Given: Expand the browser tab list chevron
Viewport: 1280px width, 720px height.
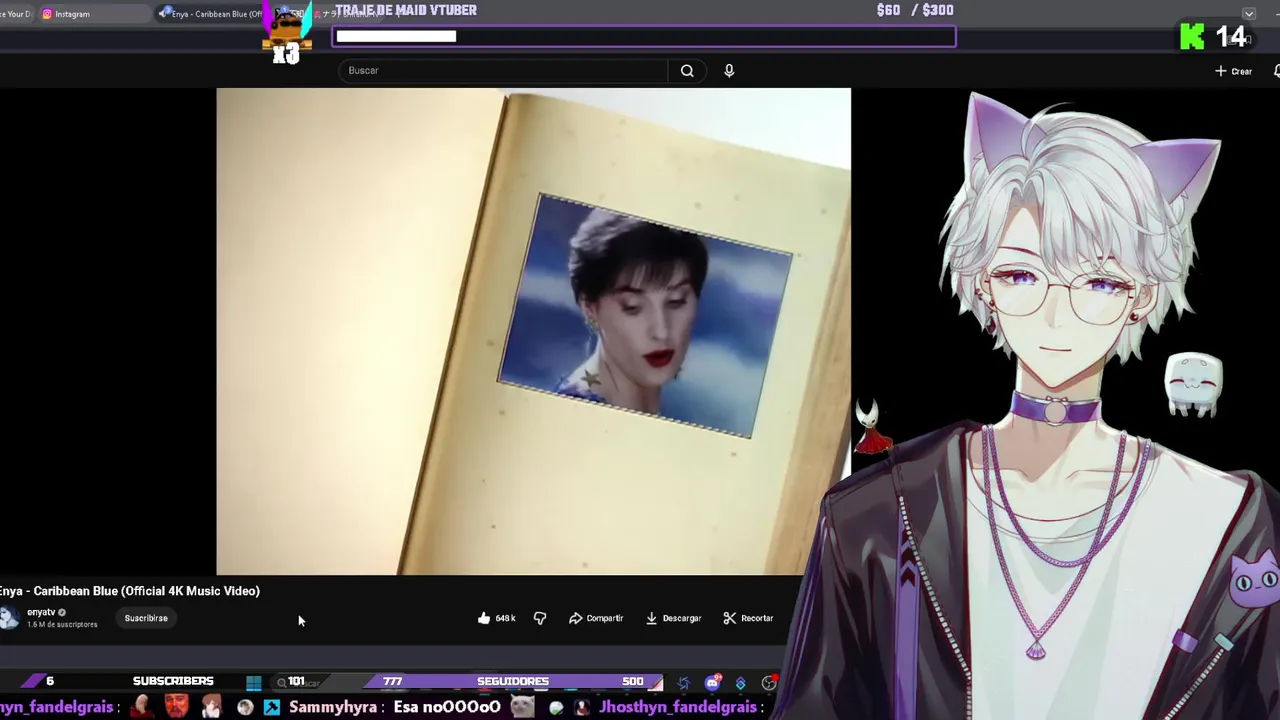Looking at the screenshot, I should click(1249, 13).
